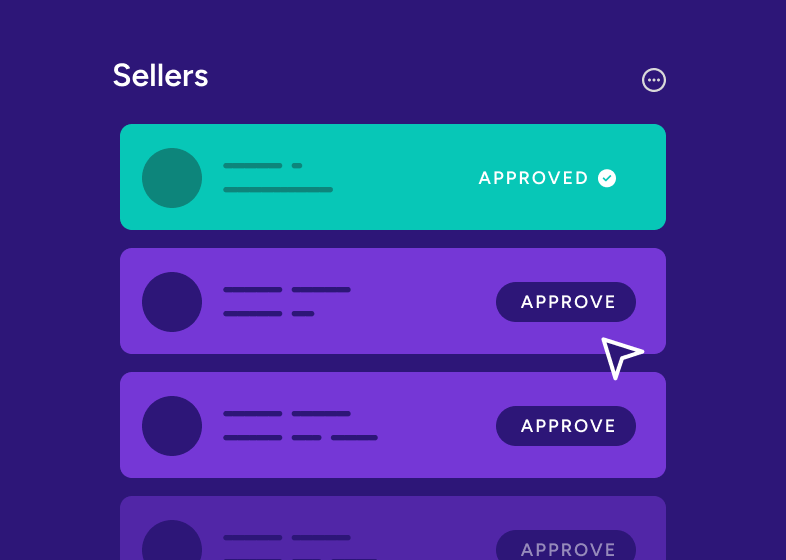Click the faded fourth seller's avatar
The height and width of the screenshot is (560, 786).
click(172, 542)
